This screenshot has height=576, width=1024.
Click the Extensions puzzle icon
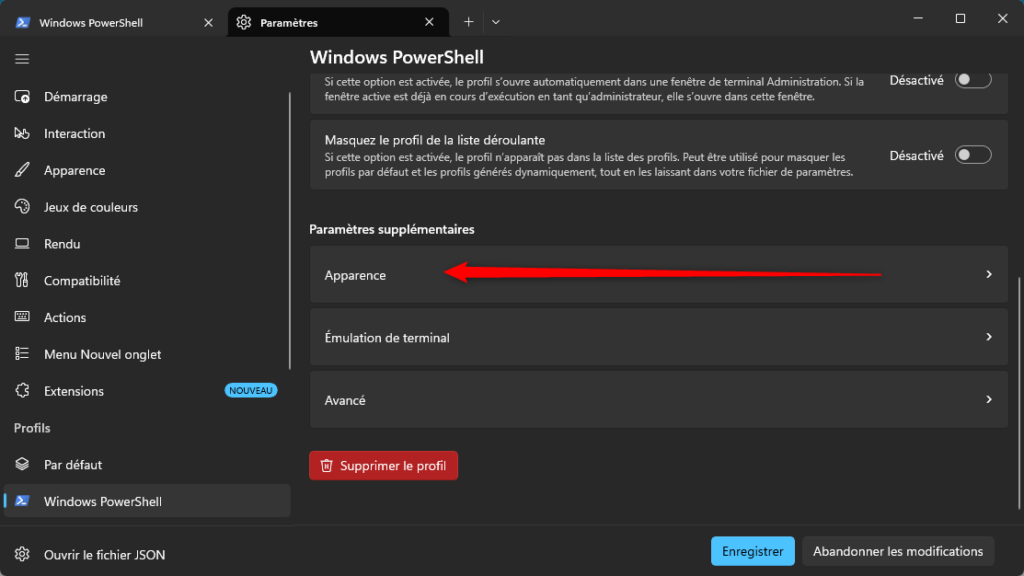22,391
